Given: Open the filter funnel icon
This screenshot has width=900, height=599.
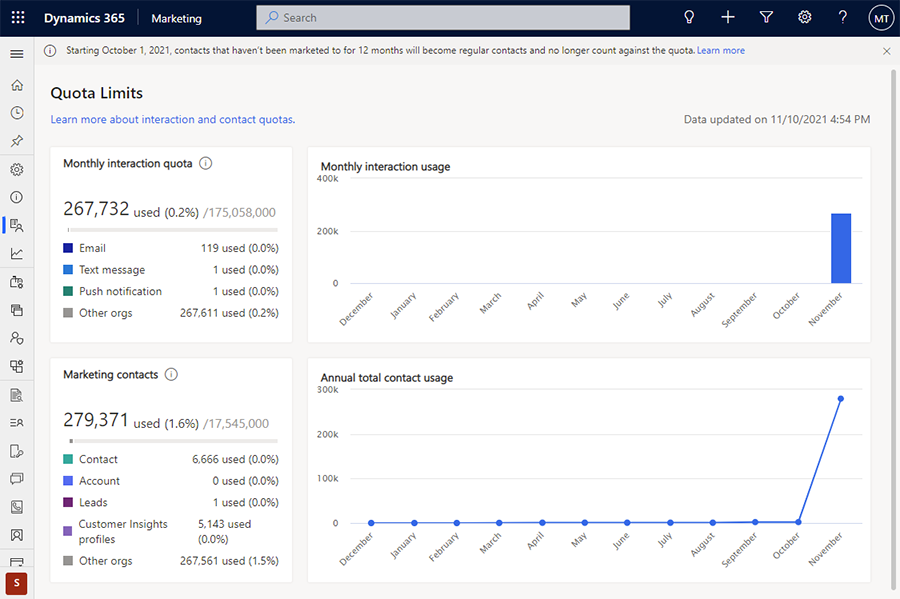Looking at the screenshot, I should click(x=766, y=17).
